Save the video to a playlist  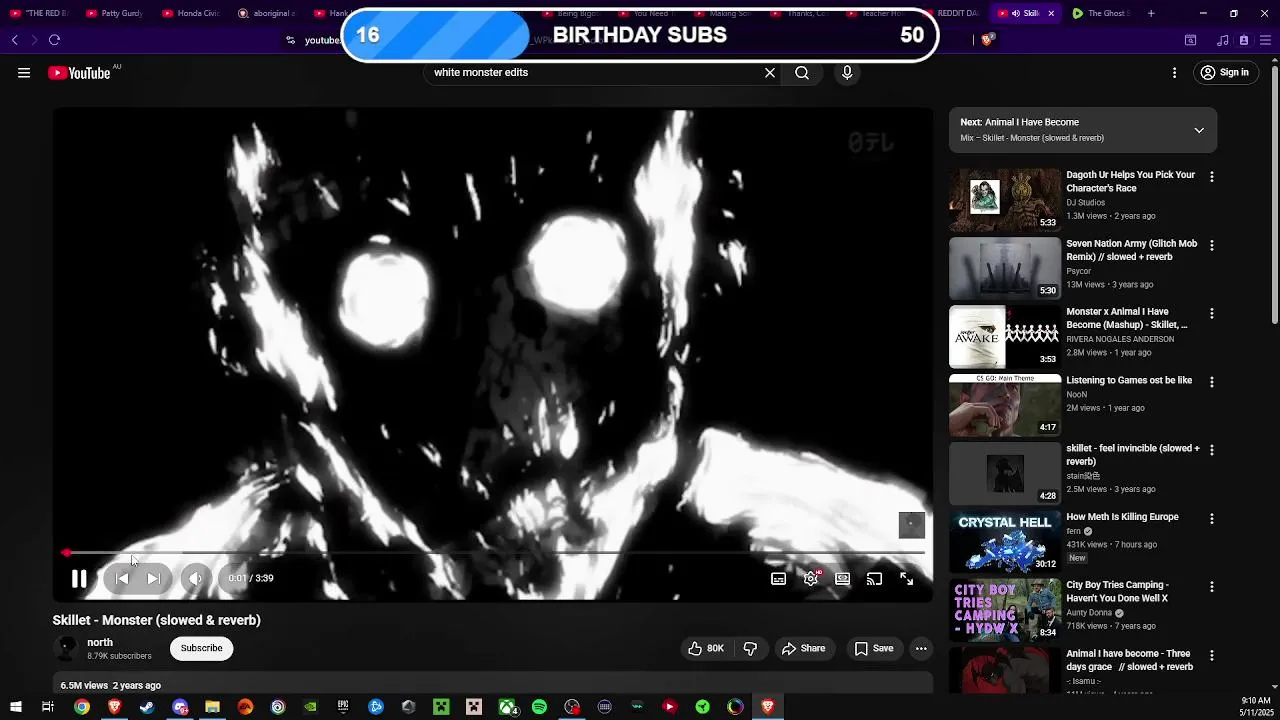pyautogui.click(x=873, y=648)
